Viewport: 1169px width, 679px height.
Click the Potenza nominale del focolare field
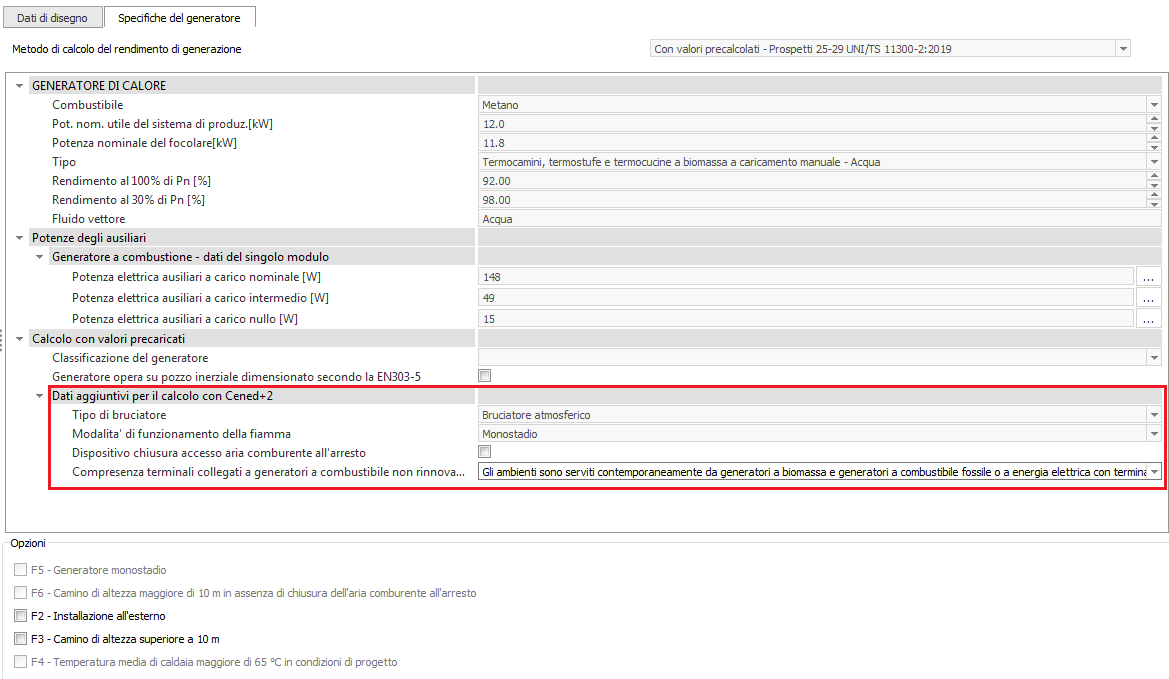[810, 143]
